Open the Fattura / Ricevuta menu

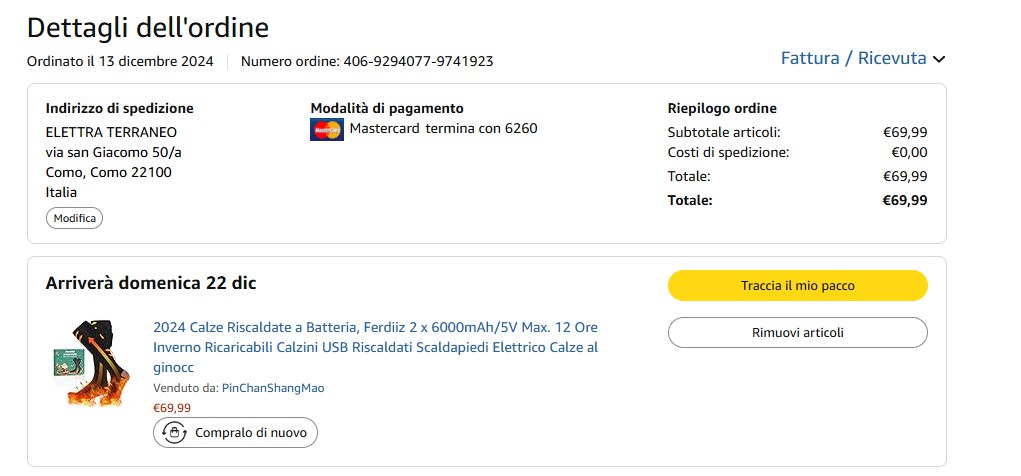[x=853, y=59]
